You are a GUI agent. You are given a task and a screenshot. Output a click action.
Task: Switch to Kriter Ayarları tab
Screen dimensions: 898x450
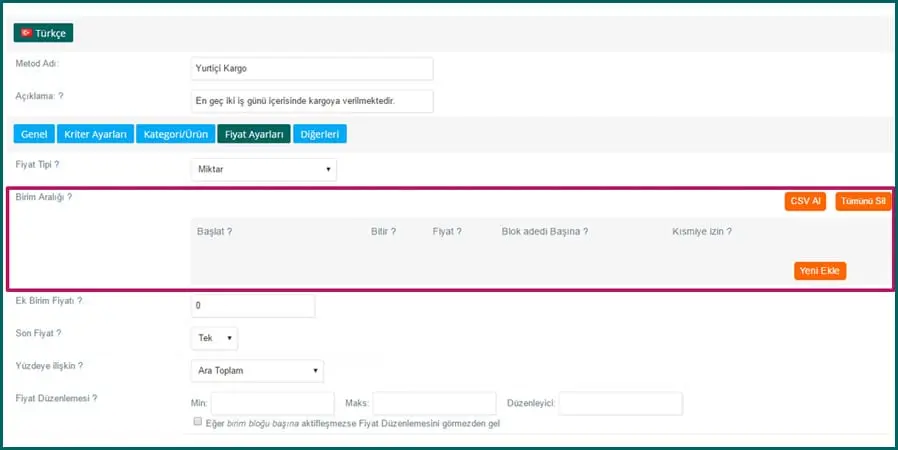coord(96,134)
